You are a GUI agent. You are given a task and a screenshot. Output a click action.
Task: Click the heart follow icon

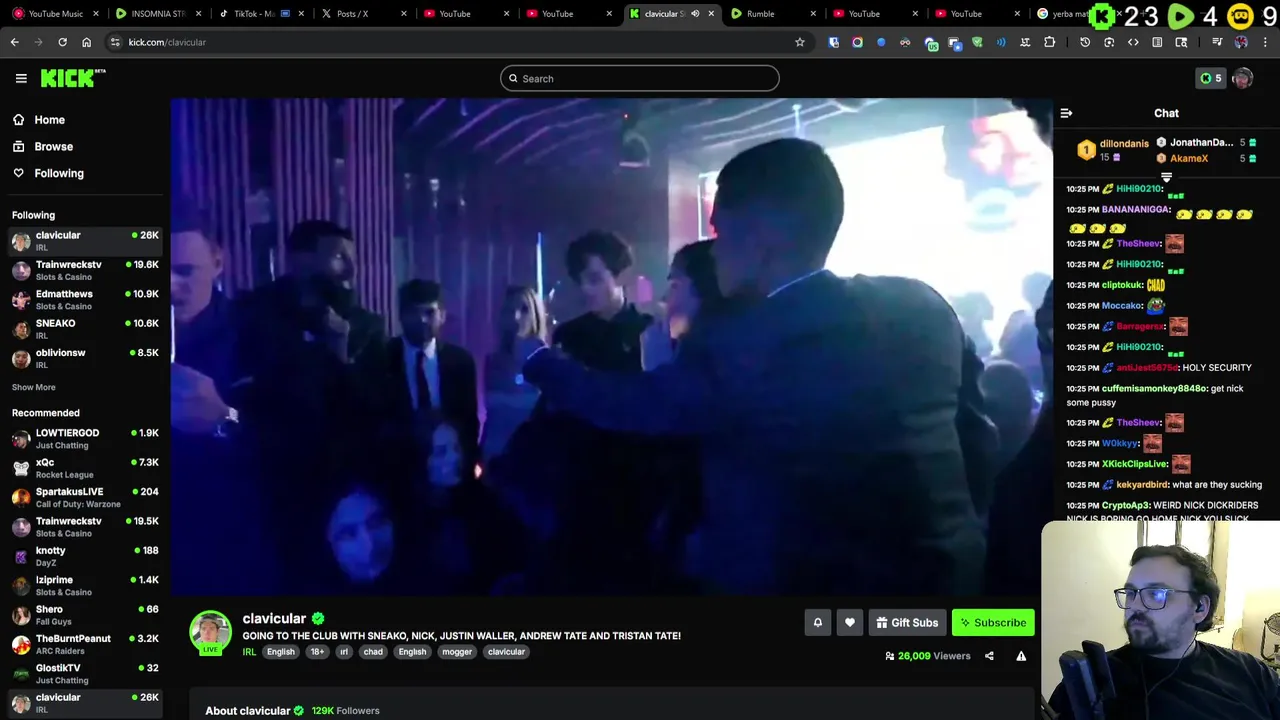click(x=850, y=623)
